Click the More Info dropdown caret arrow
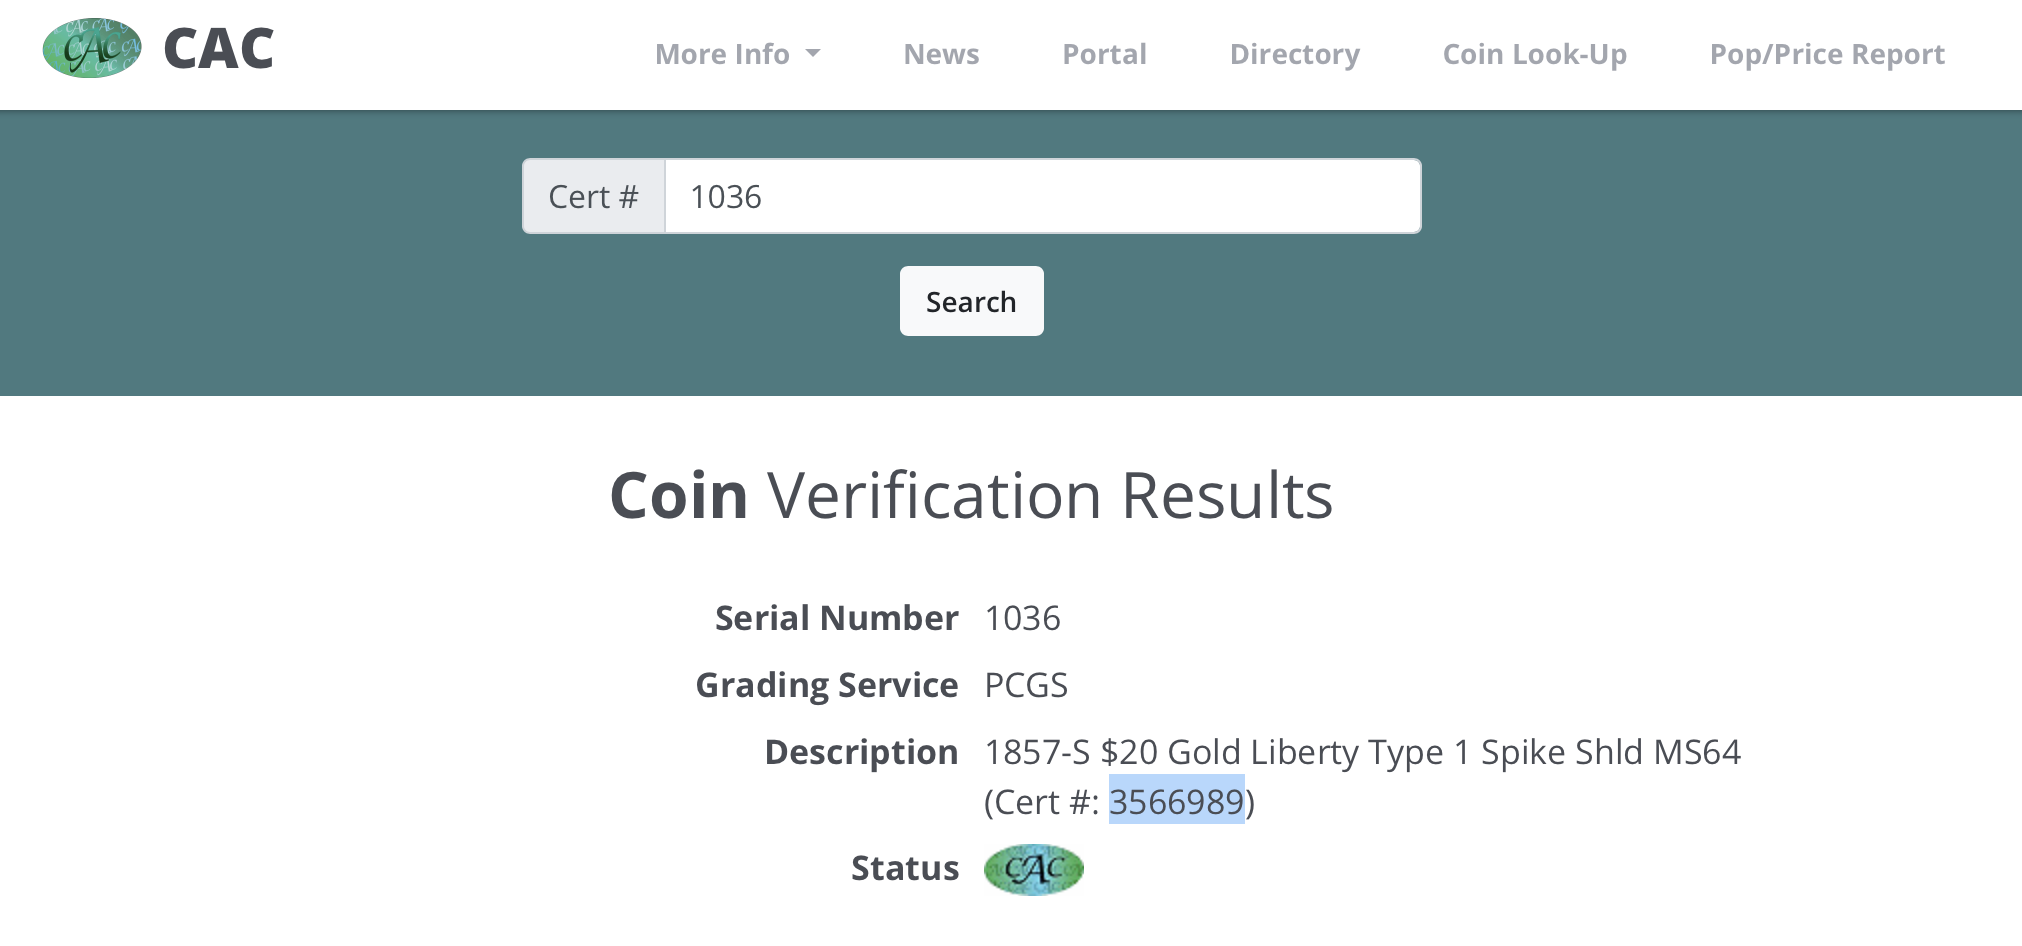 pos(813,54)
